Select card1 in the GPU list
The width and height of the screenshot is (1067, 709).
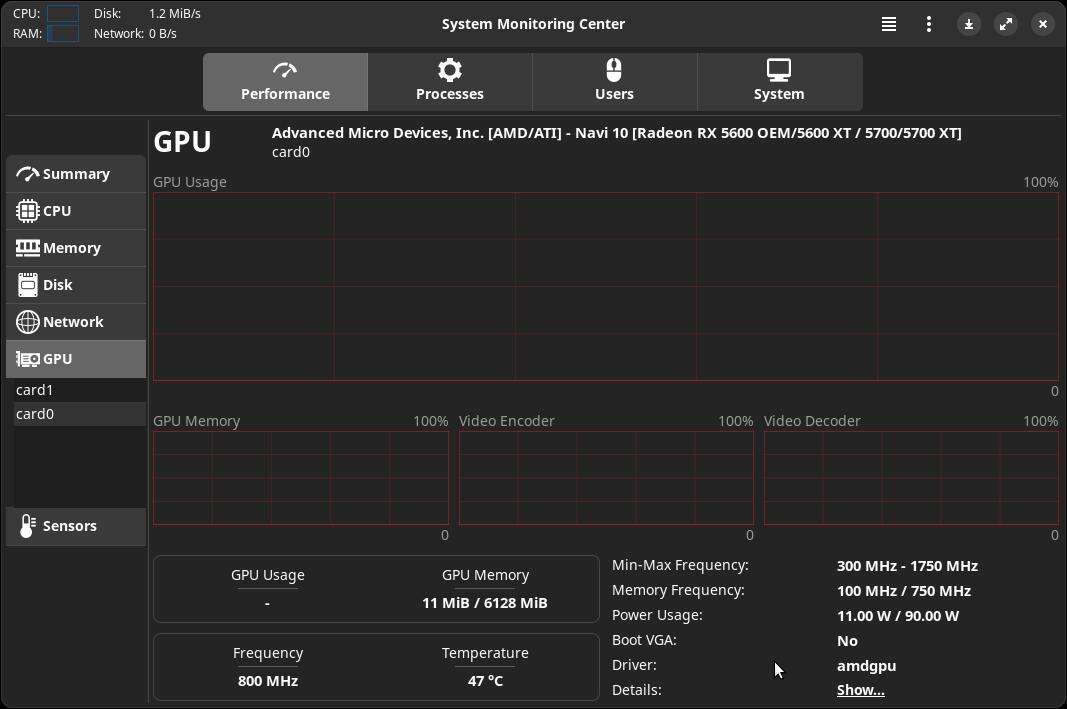pos(80,391)
